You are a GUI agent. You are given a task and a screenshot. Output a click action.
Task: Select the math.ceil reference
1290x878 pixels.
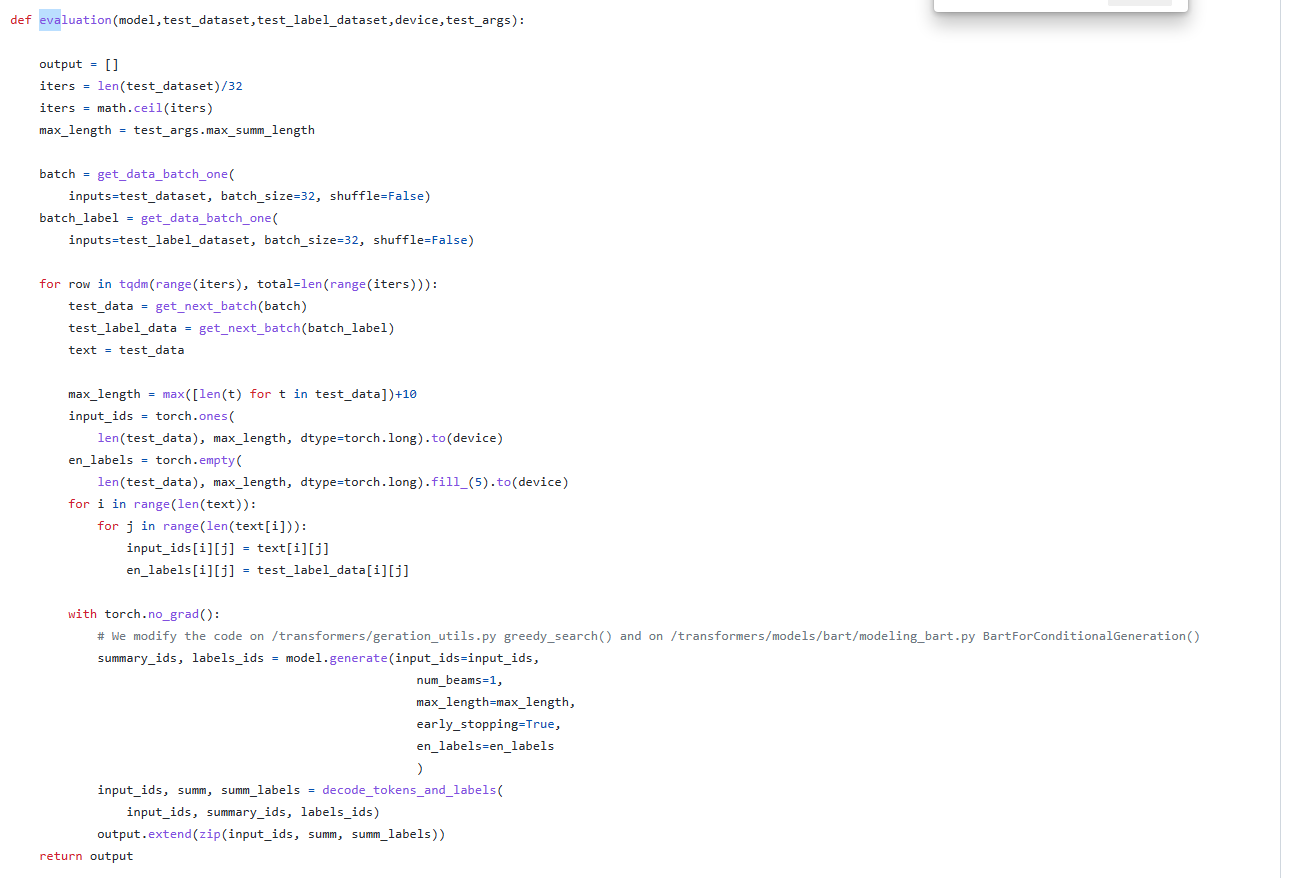coord(148,107)
